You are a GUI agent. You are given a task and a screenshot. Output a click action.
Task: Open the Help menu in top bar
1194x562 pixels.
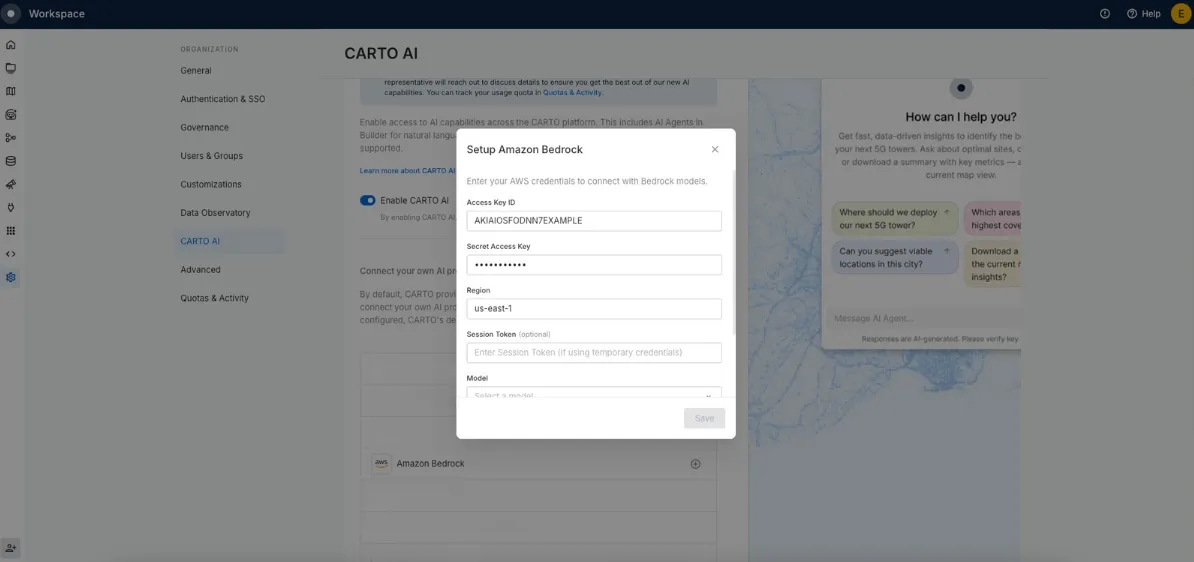1143,14
